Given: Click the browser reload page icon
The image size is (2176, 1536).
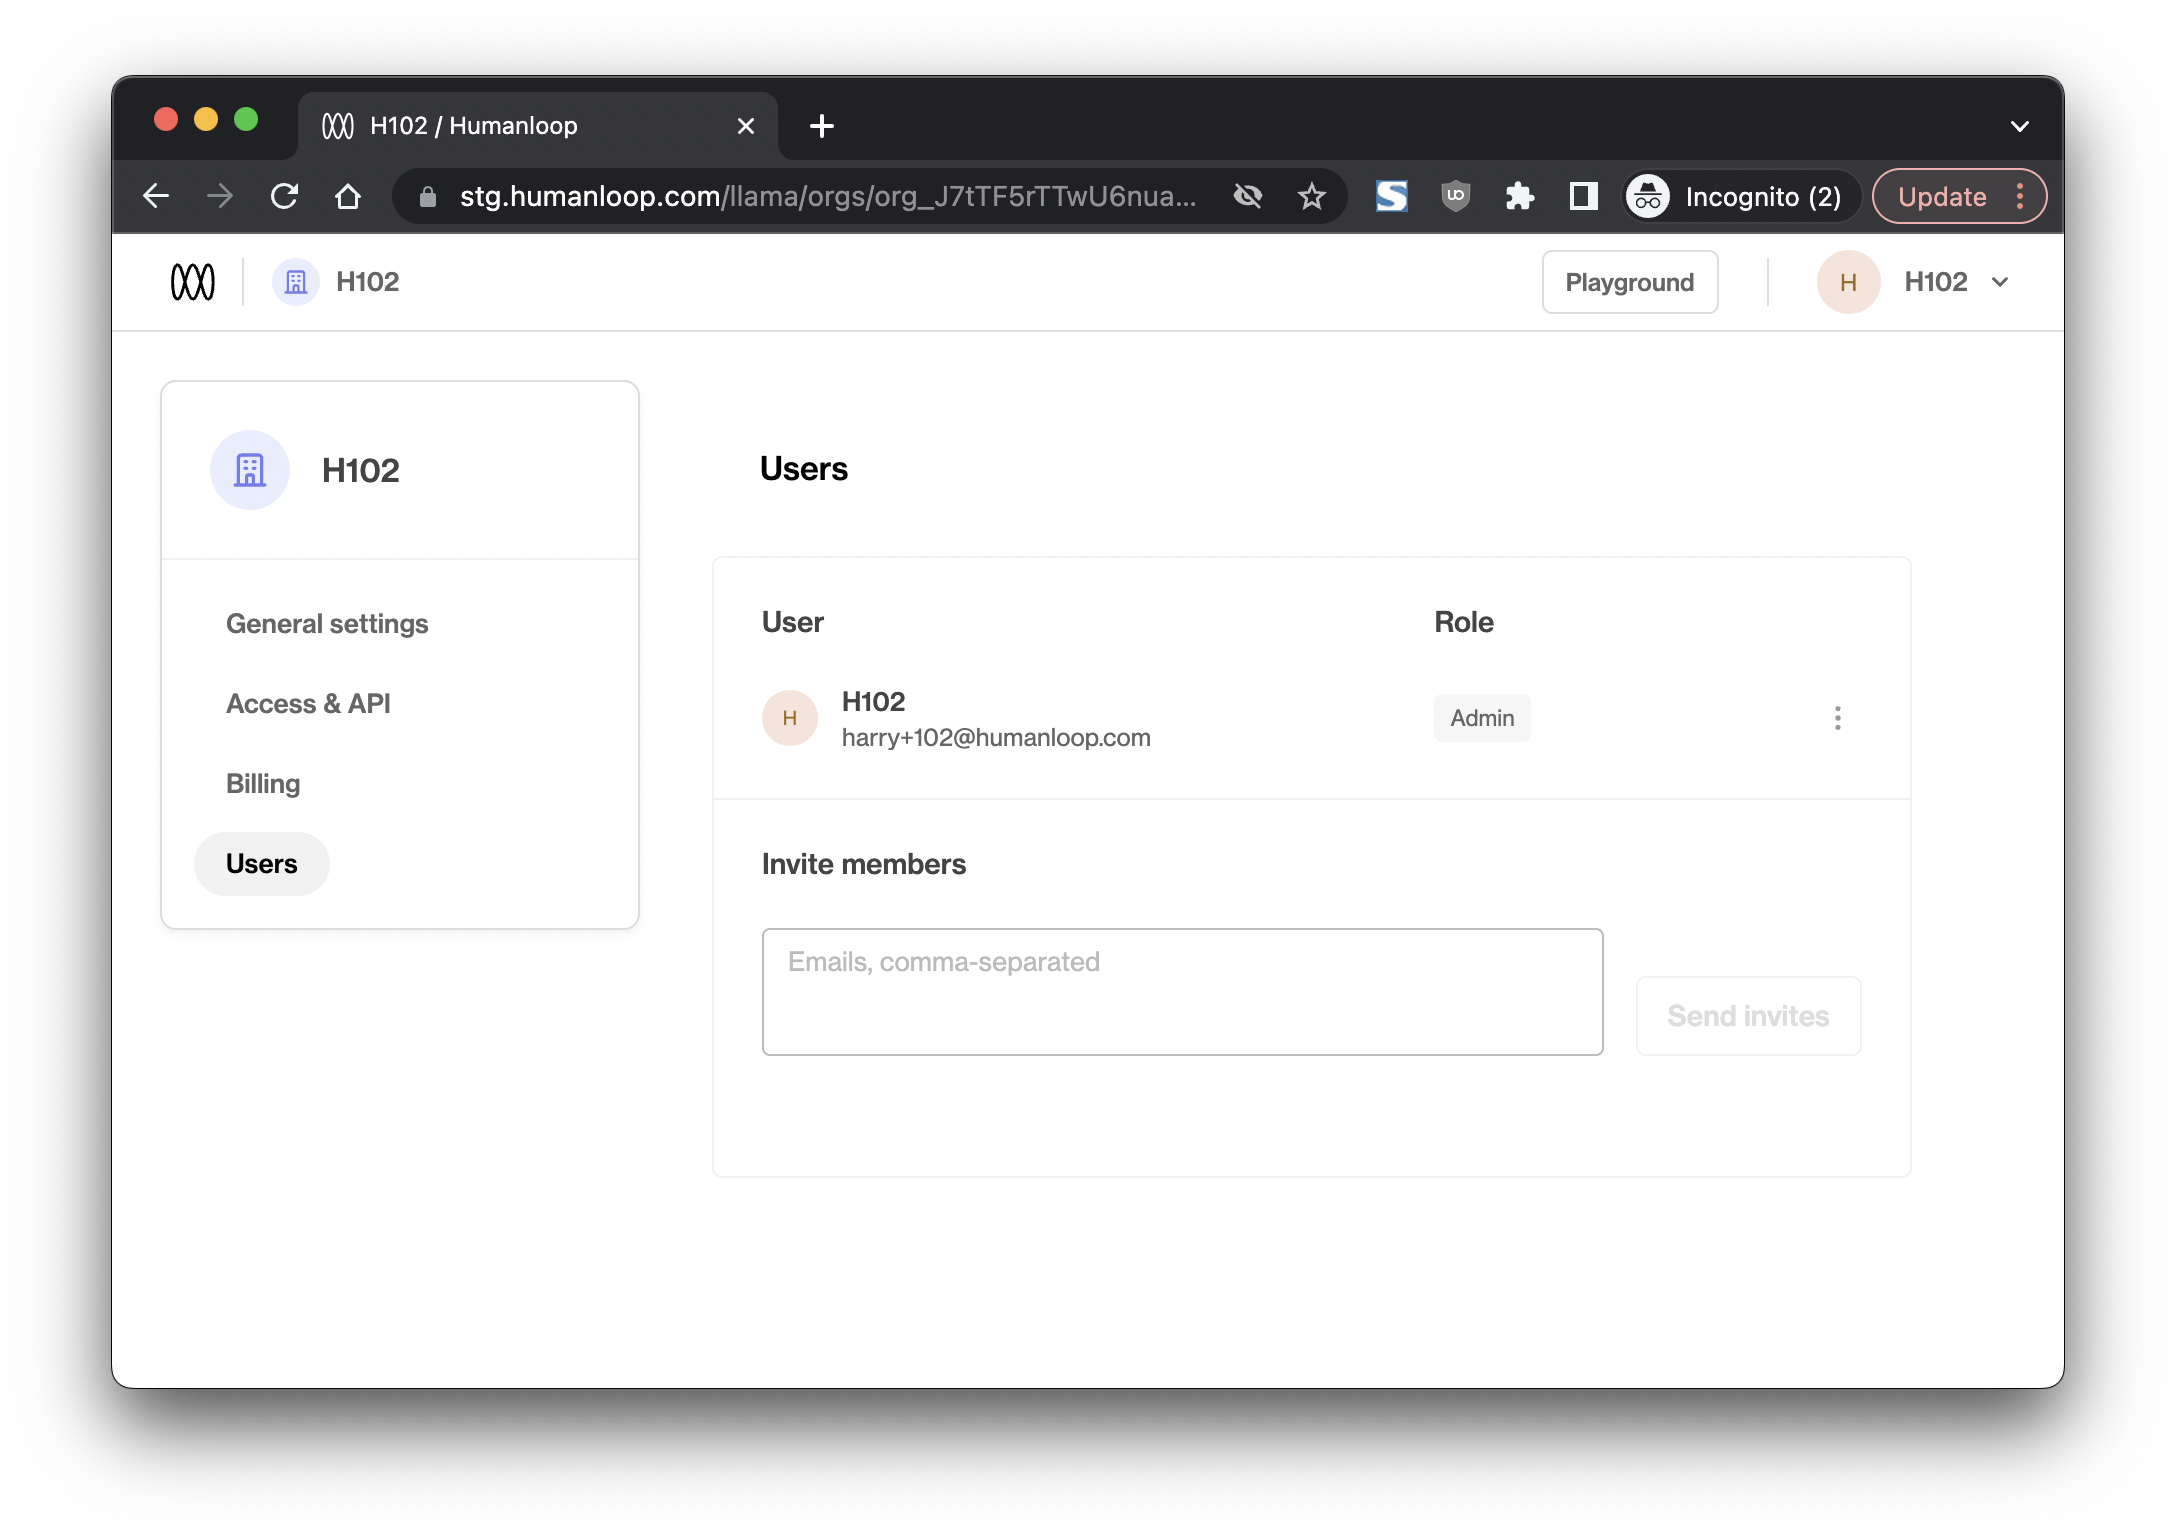Looking at the screenshot, I should [x=285, y=196].
